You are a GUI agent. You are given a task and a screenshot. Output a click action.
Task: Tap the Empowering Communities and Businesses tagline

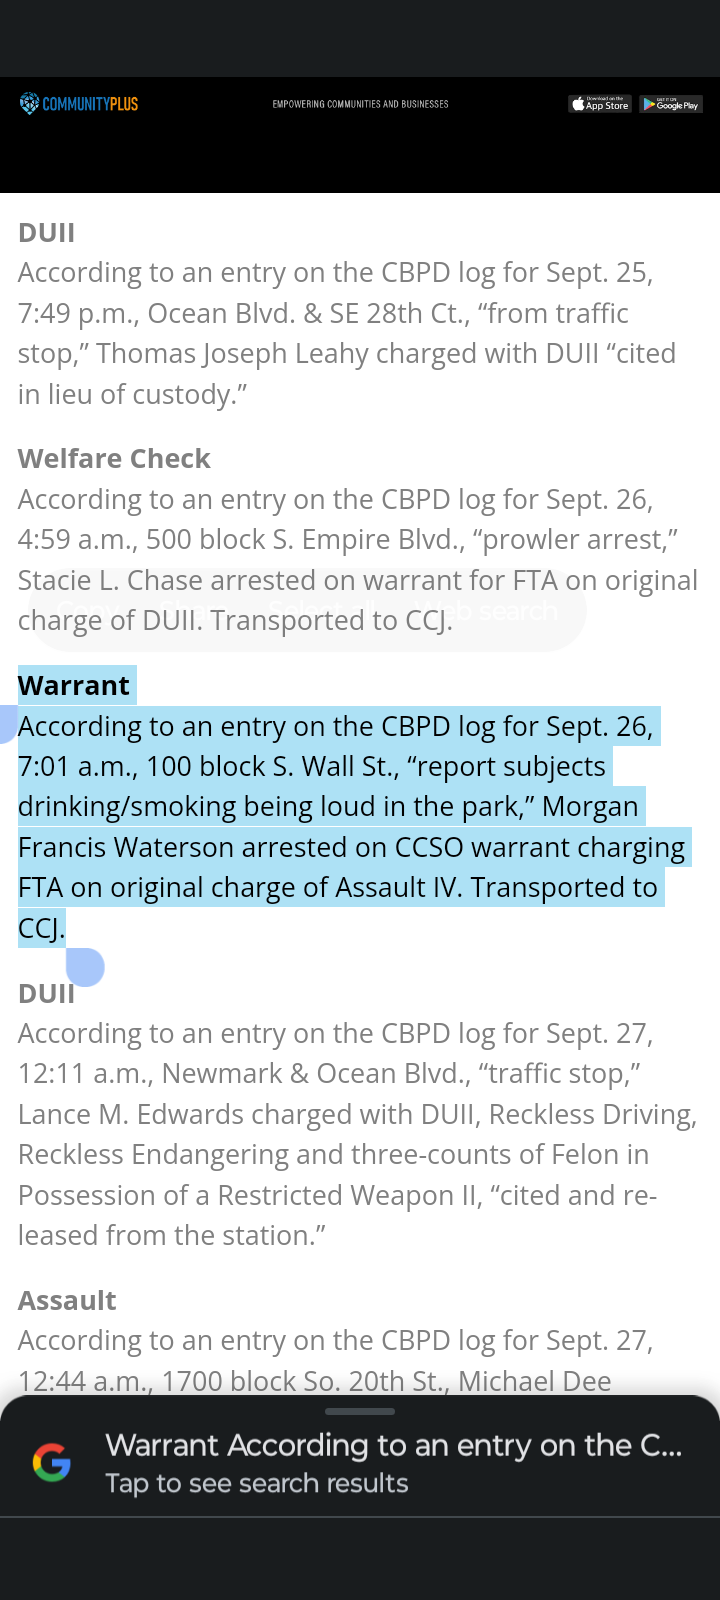[360, 104]
